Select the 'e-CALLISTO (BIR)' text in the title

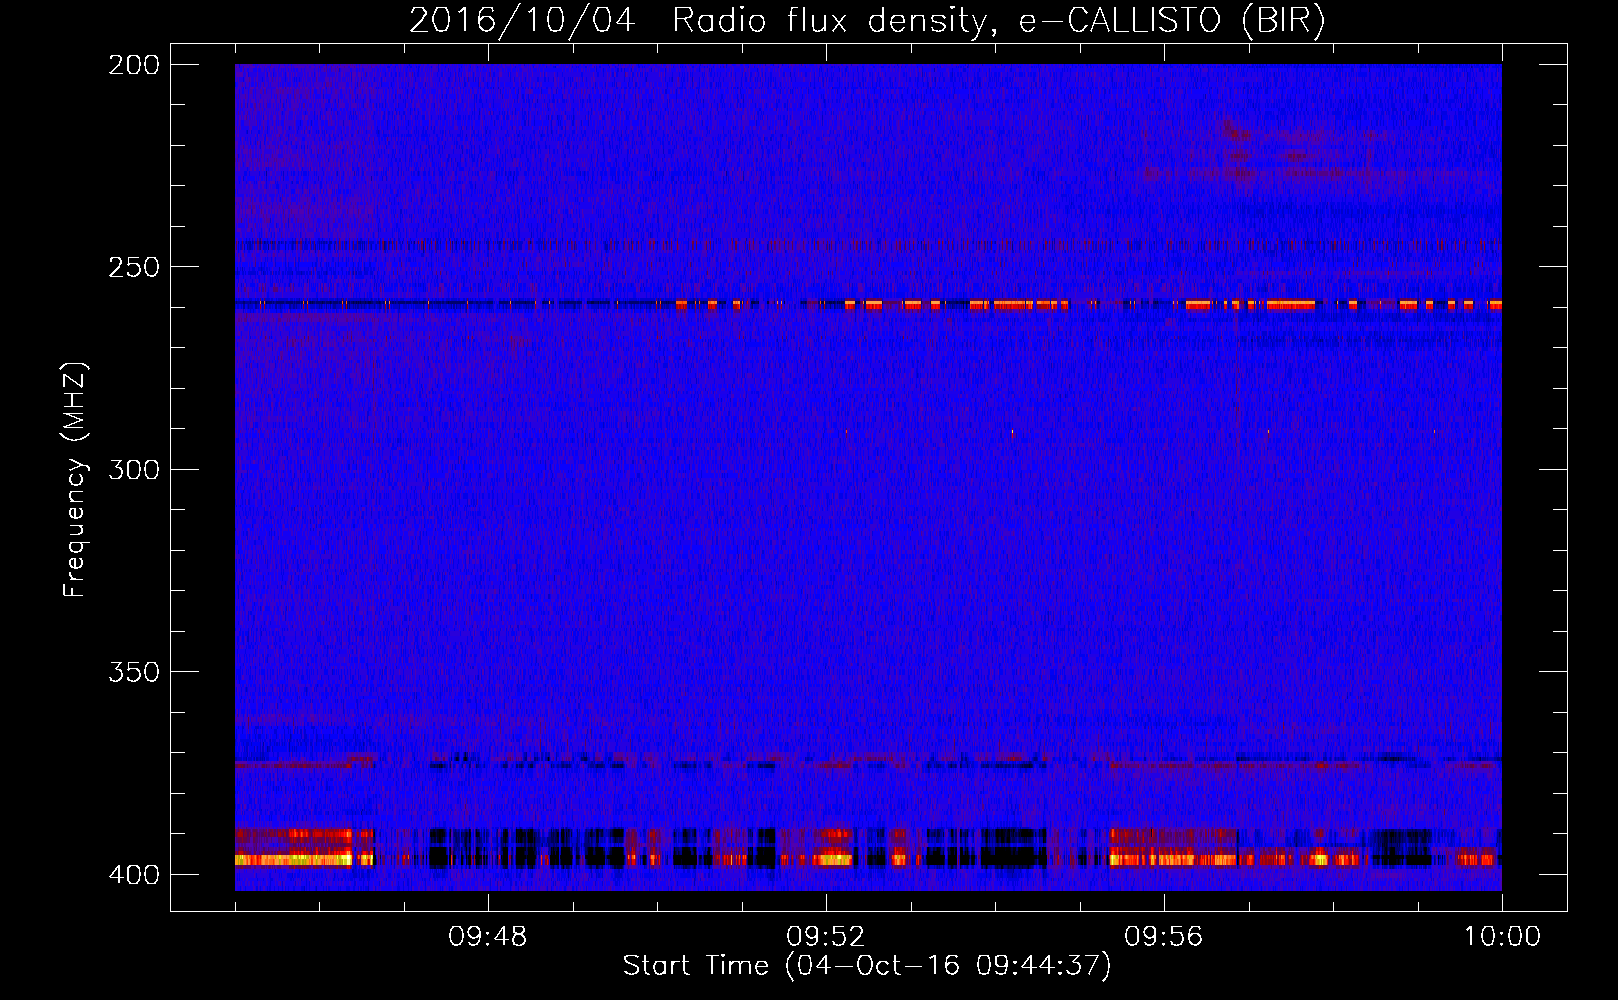1172,21
